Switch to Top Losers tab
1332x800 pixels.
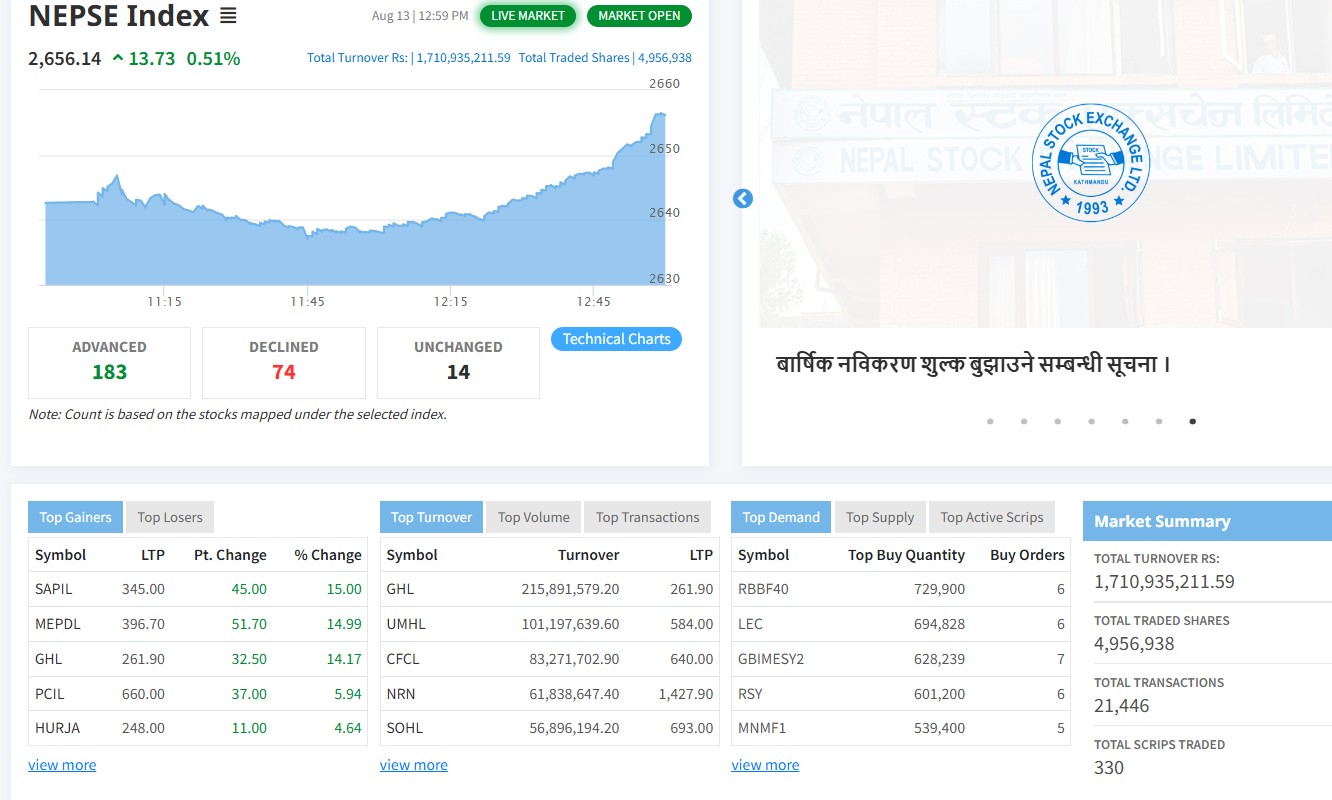(170, 517)
